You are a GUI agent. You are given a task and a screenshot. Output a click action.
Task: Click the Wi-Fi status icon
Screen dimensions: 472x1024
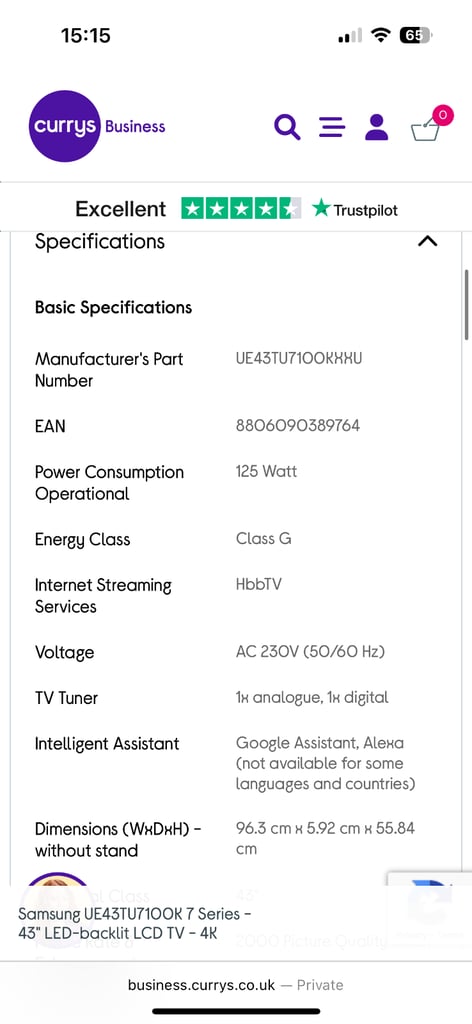[380, 35]
